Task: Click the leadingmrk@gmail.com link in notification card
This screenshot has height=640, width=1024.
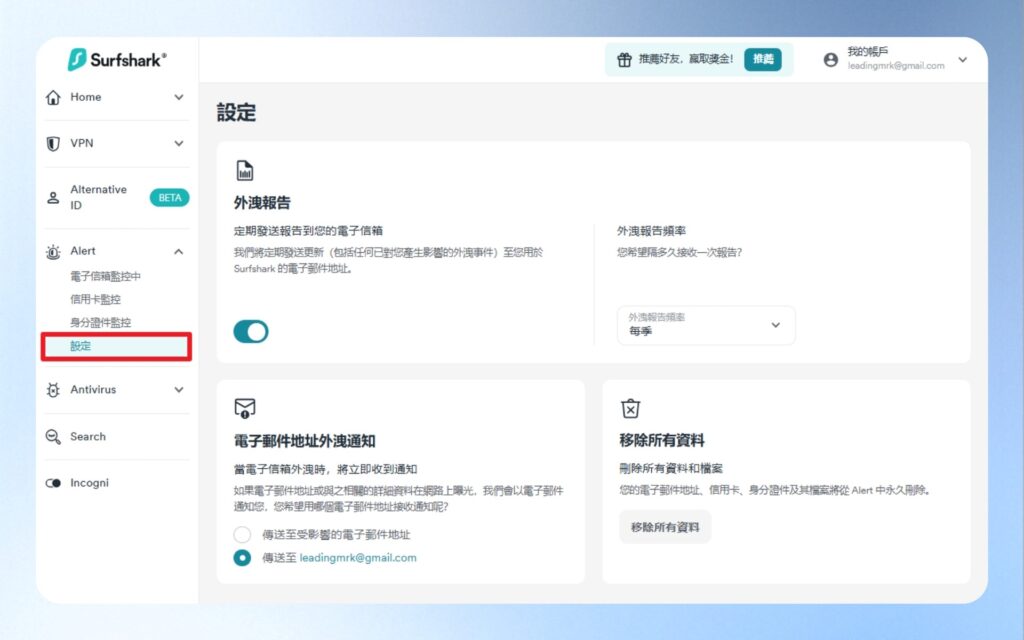Action: click(x=358, y=558)
